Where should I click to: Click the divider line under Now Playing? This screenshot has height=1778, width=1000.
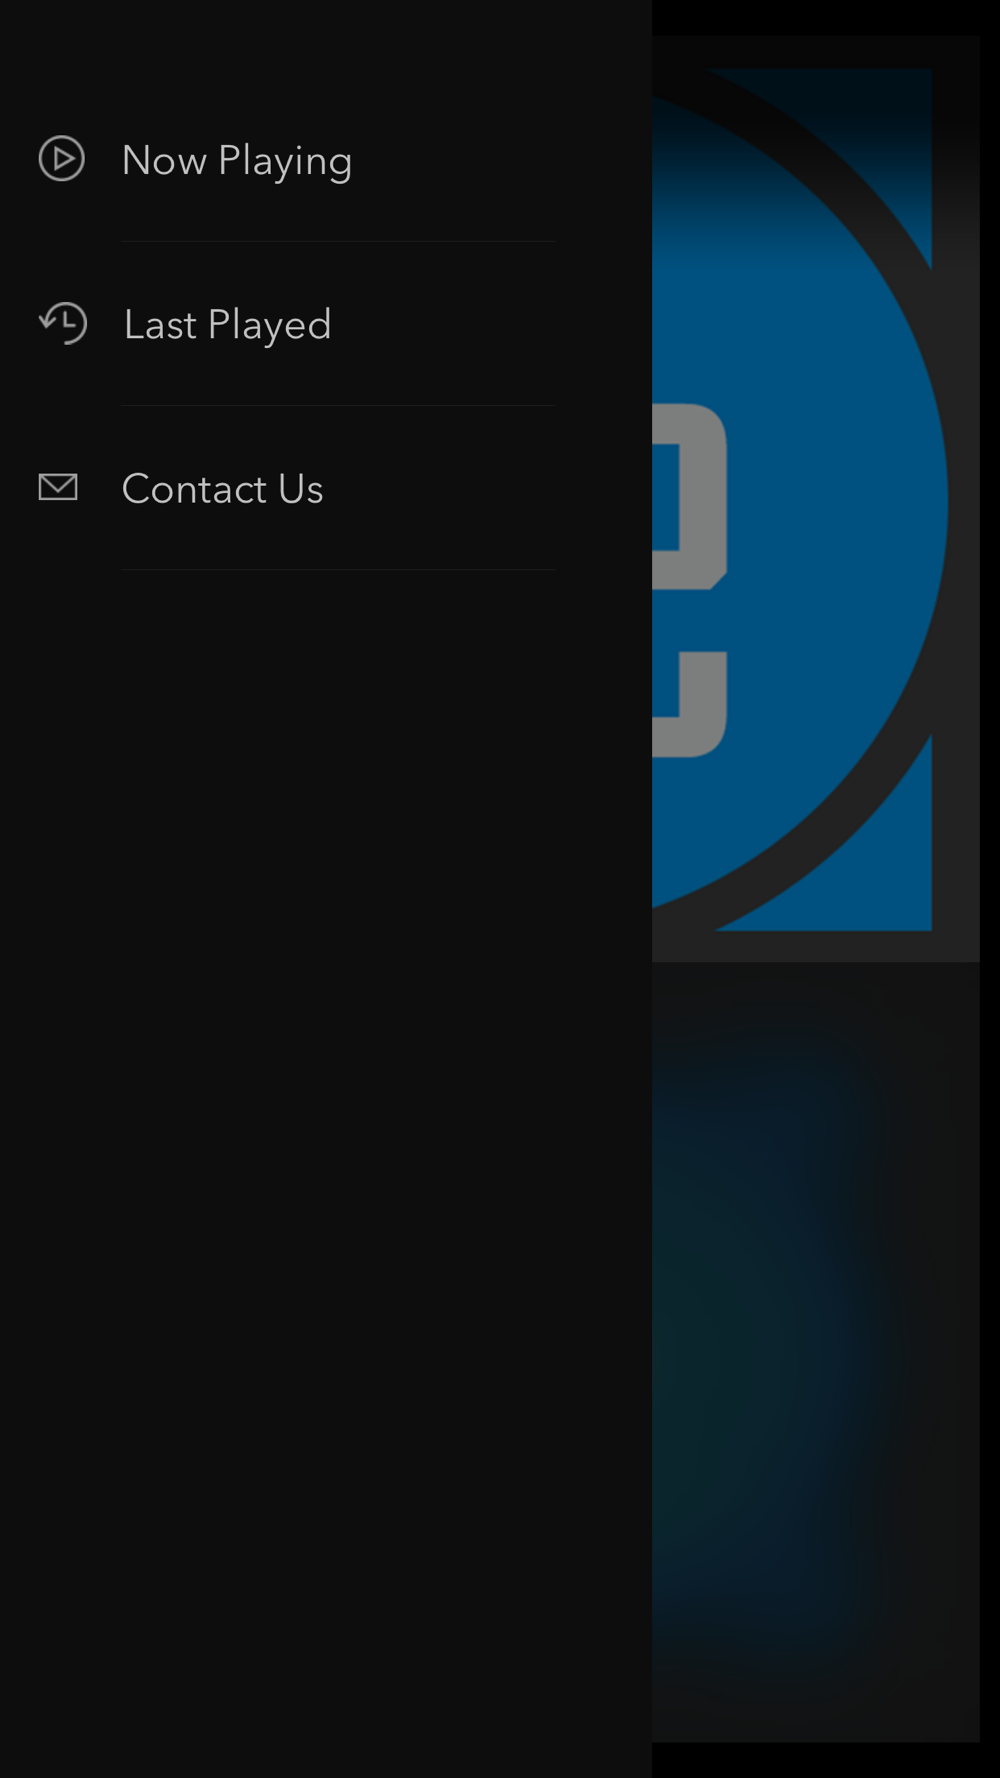pyautogui.click(x=338, y=241)
